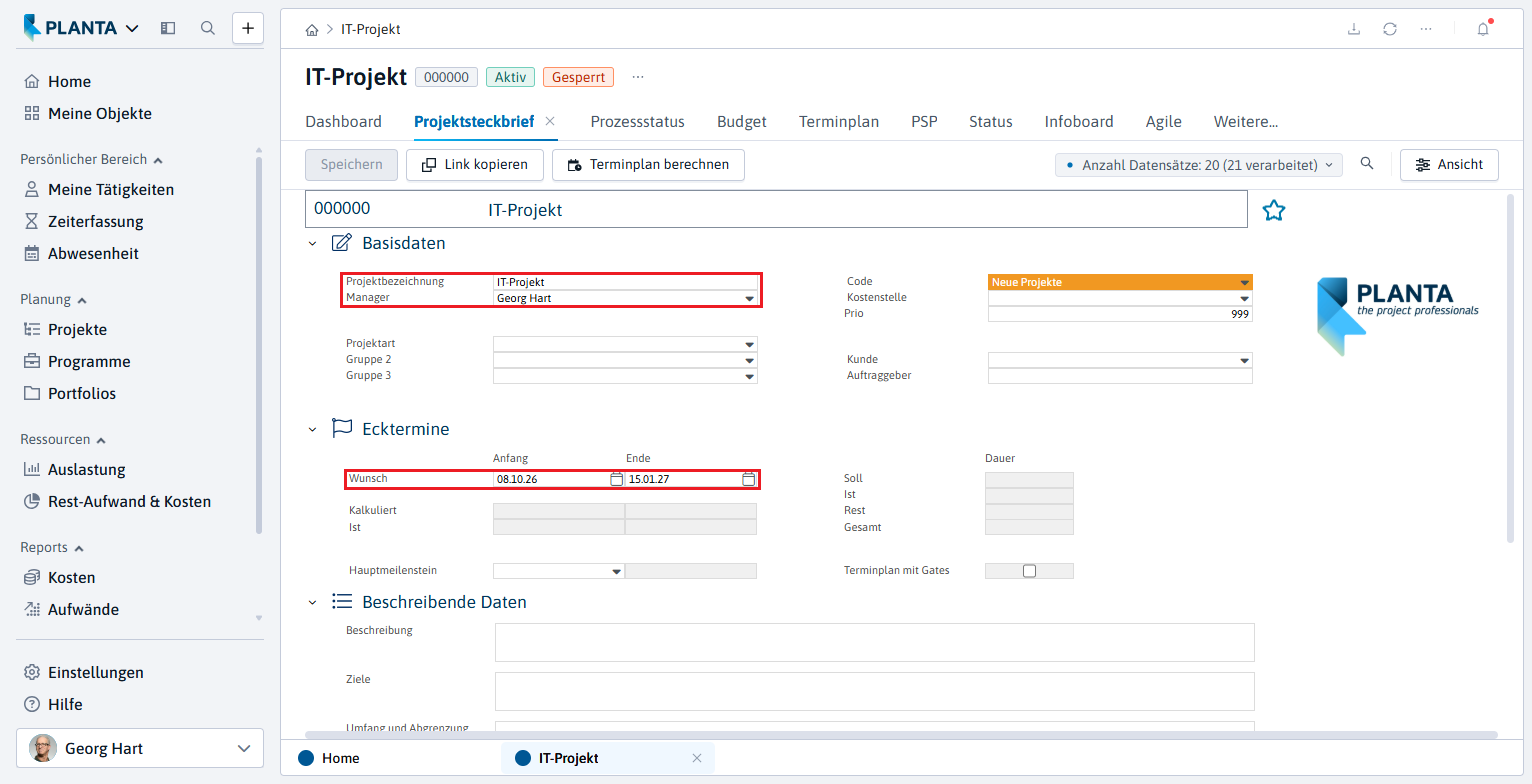Switch to the Budget tab
Screen dimensions: 1532x784
[x=742, y=122]
